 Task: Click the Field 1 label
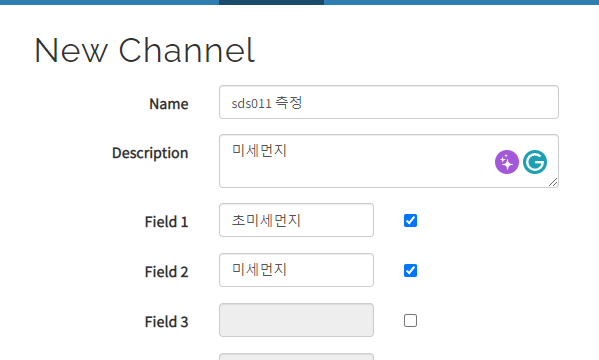coord(167,222)
